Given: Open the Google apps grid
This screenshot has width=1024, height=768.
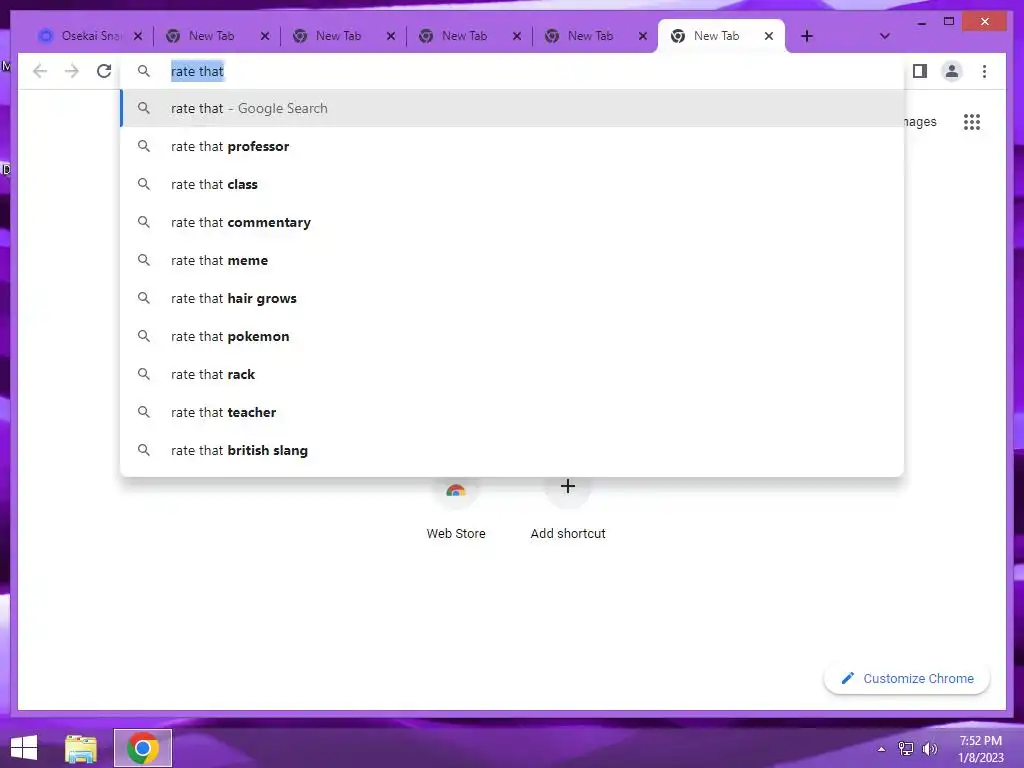Looking at the screenshot, I should [972, 121].
